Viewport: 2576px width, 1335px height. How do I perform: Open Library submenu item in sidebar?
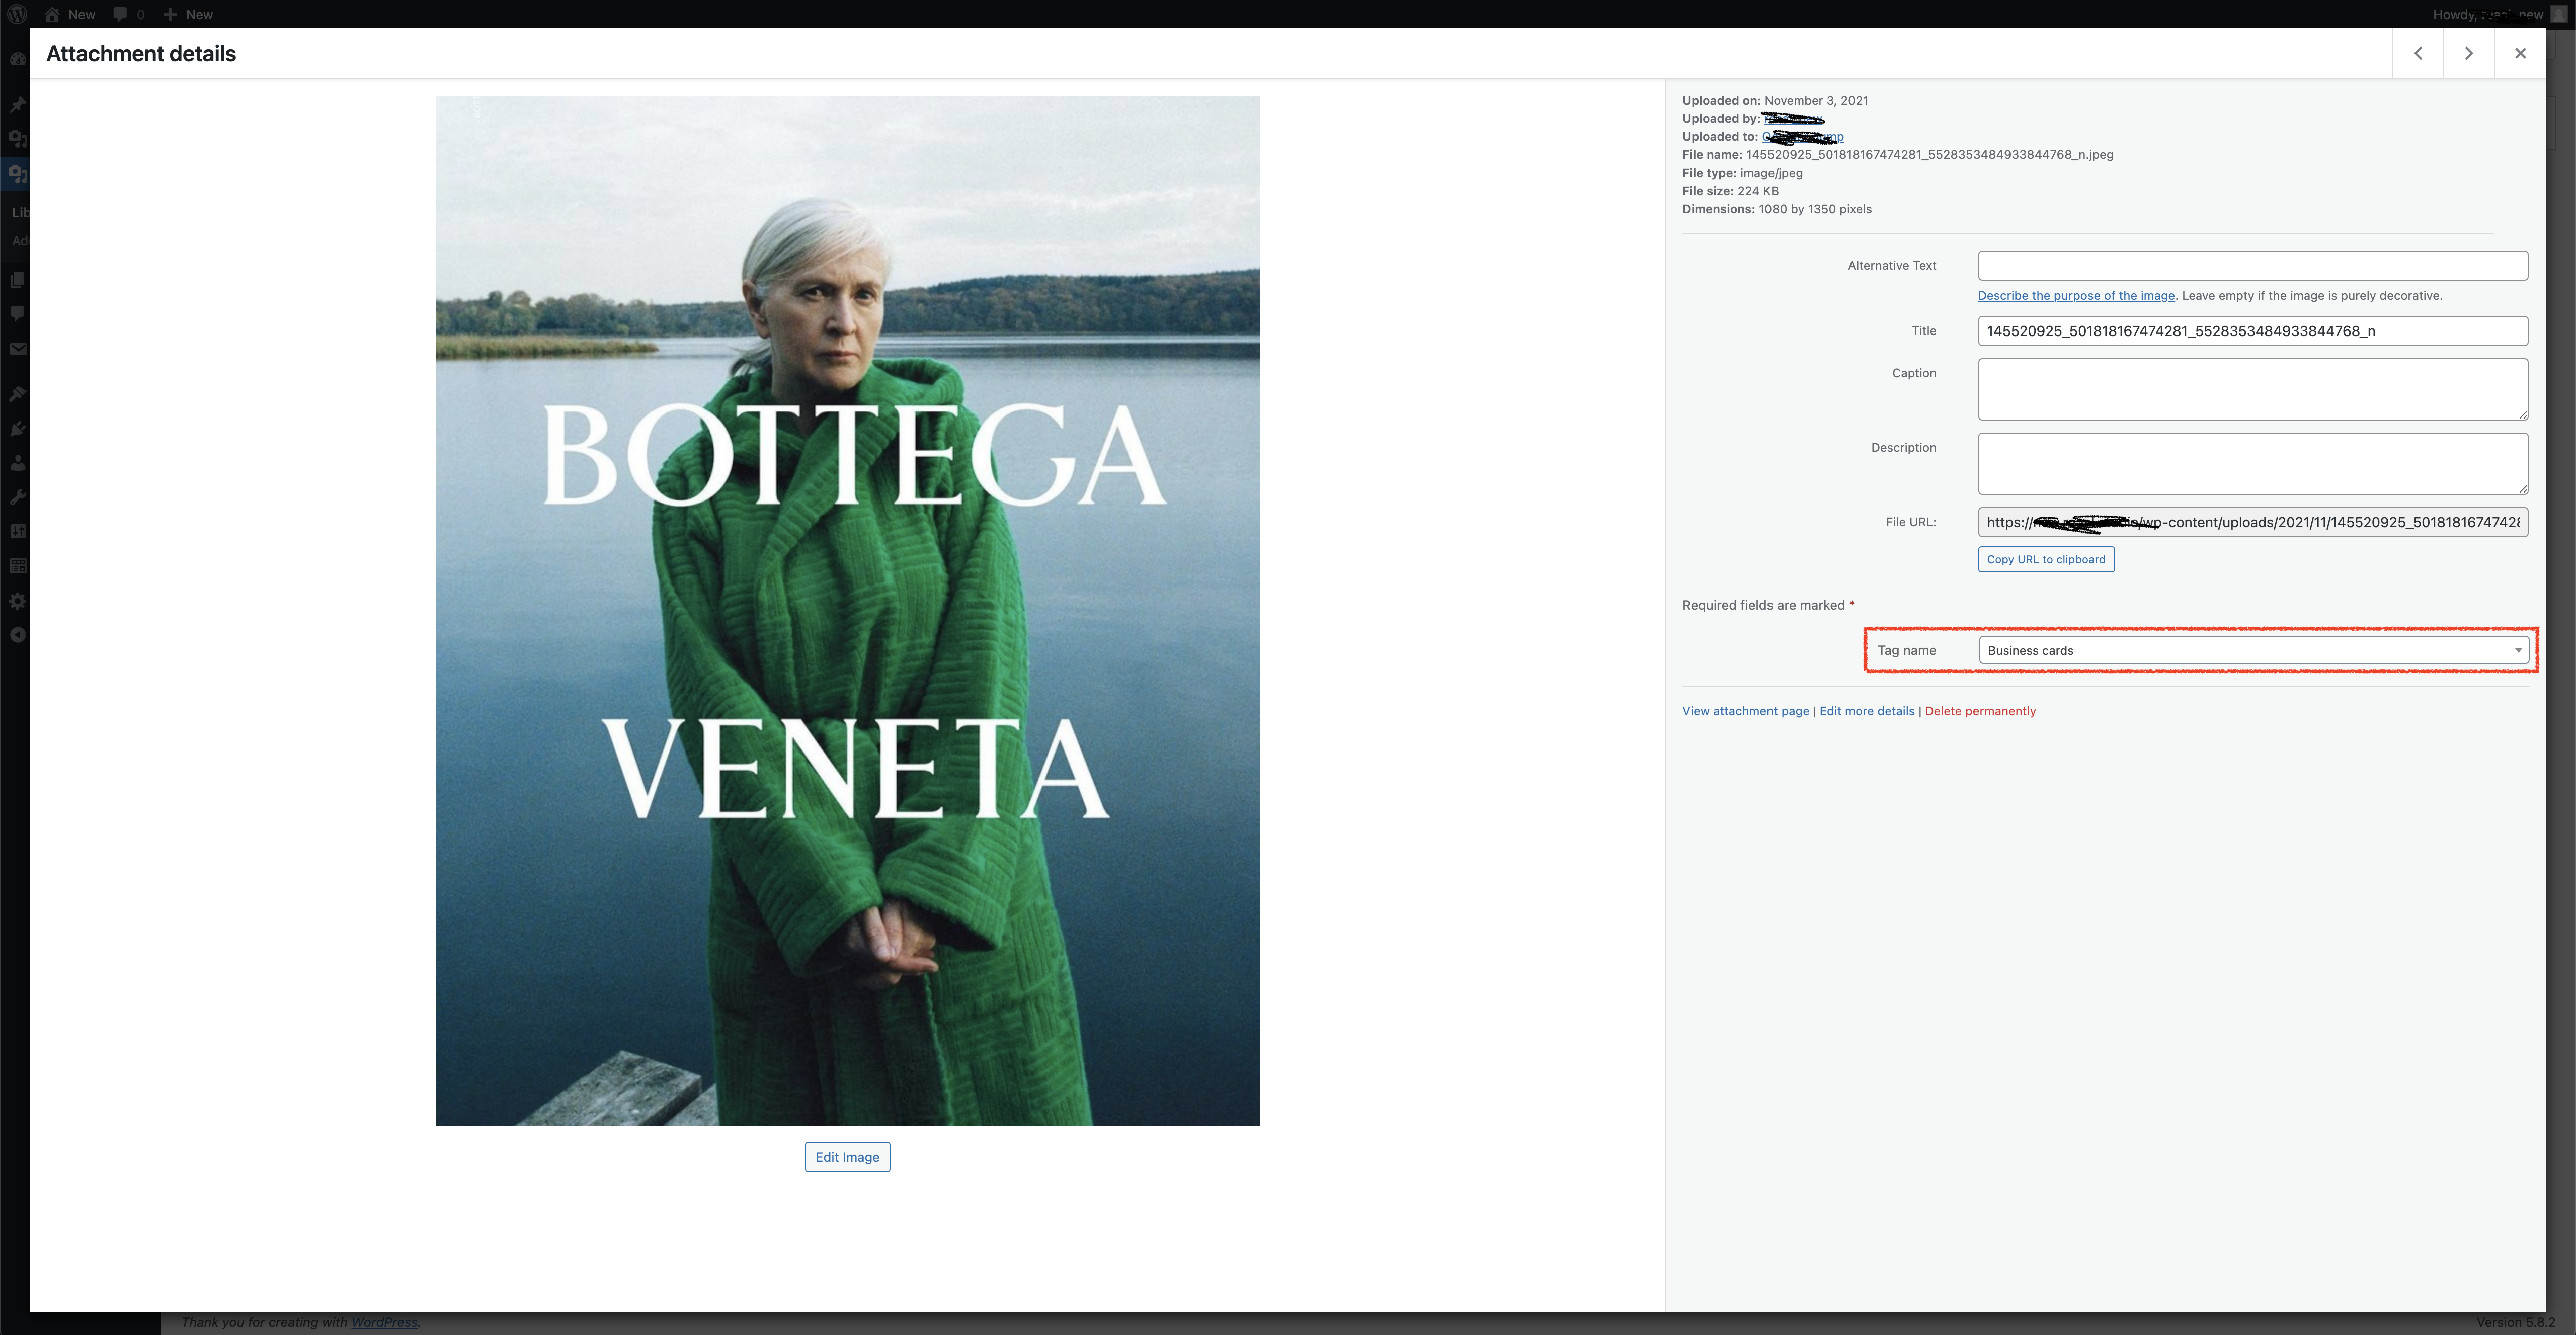20,212
